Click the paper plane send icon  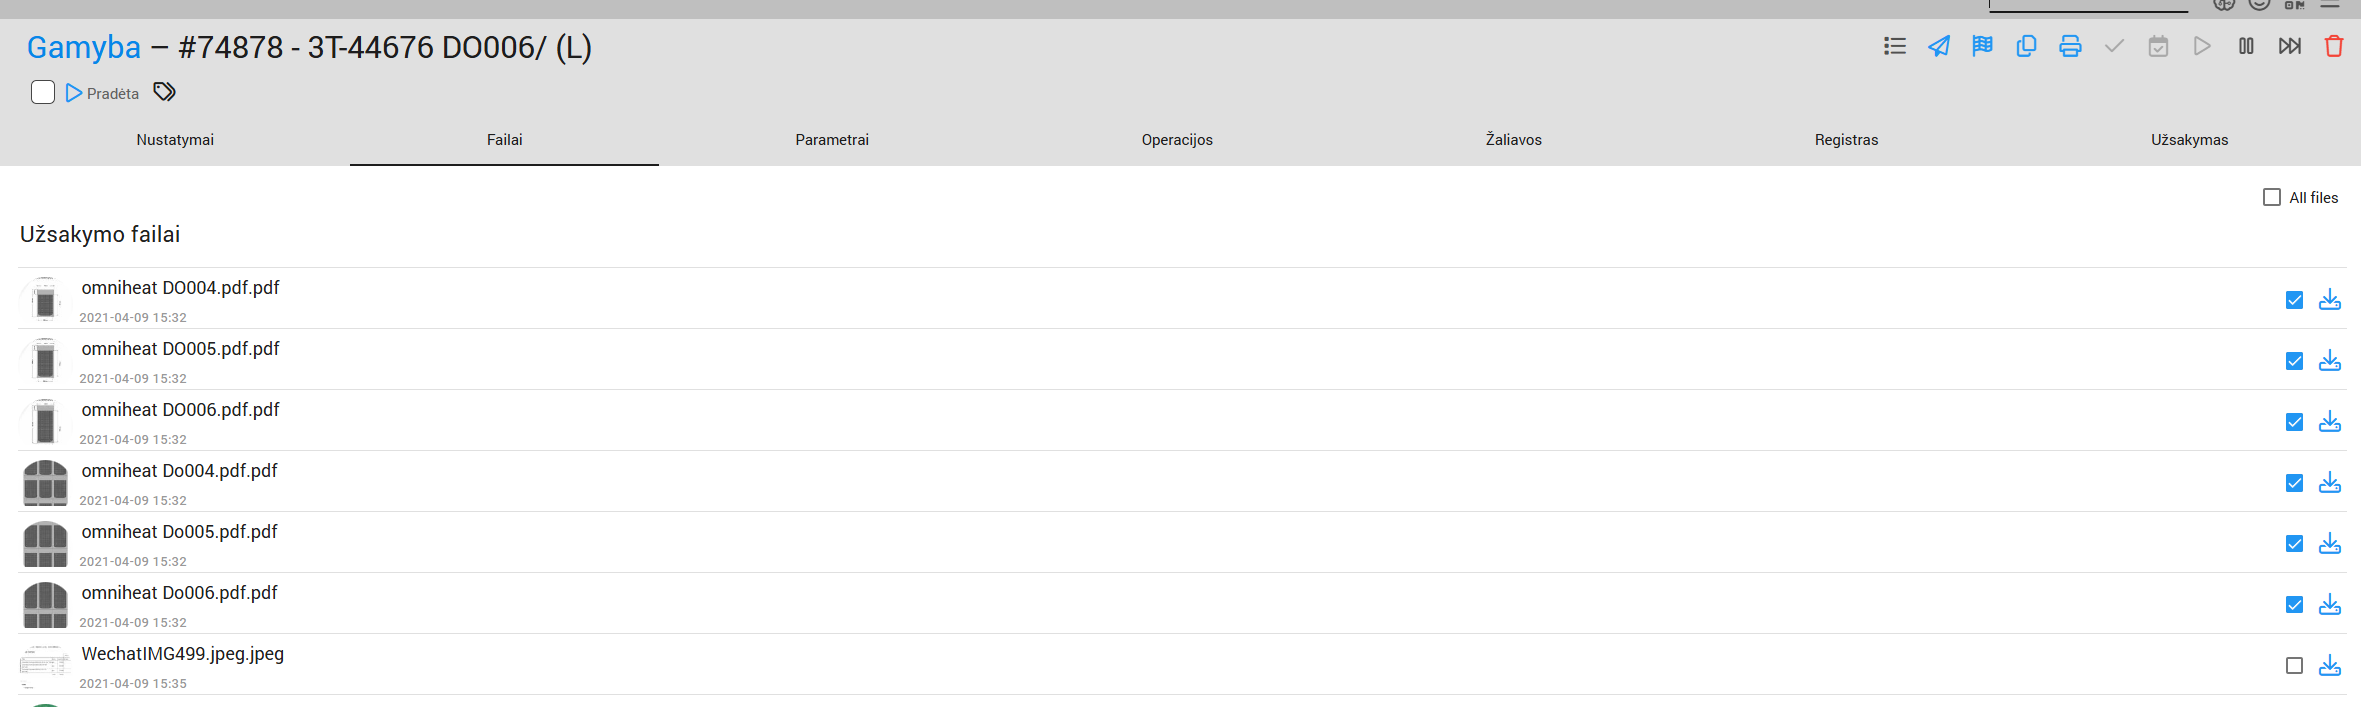tap(1939, 47)
